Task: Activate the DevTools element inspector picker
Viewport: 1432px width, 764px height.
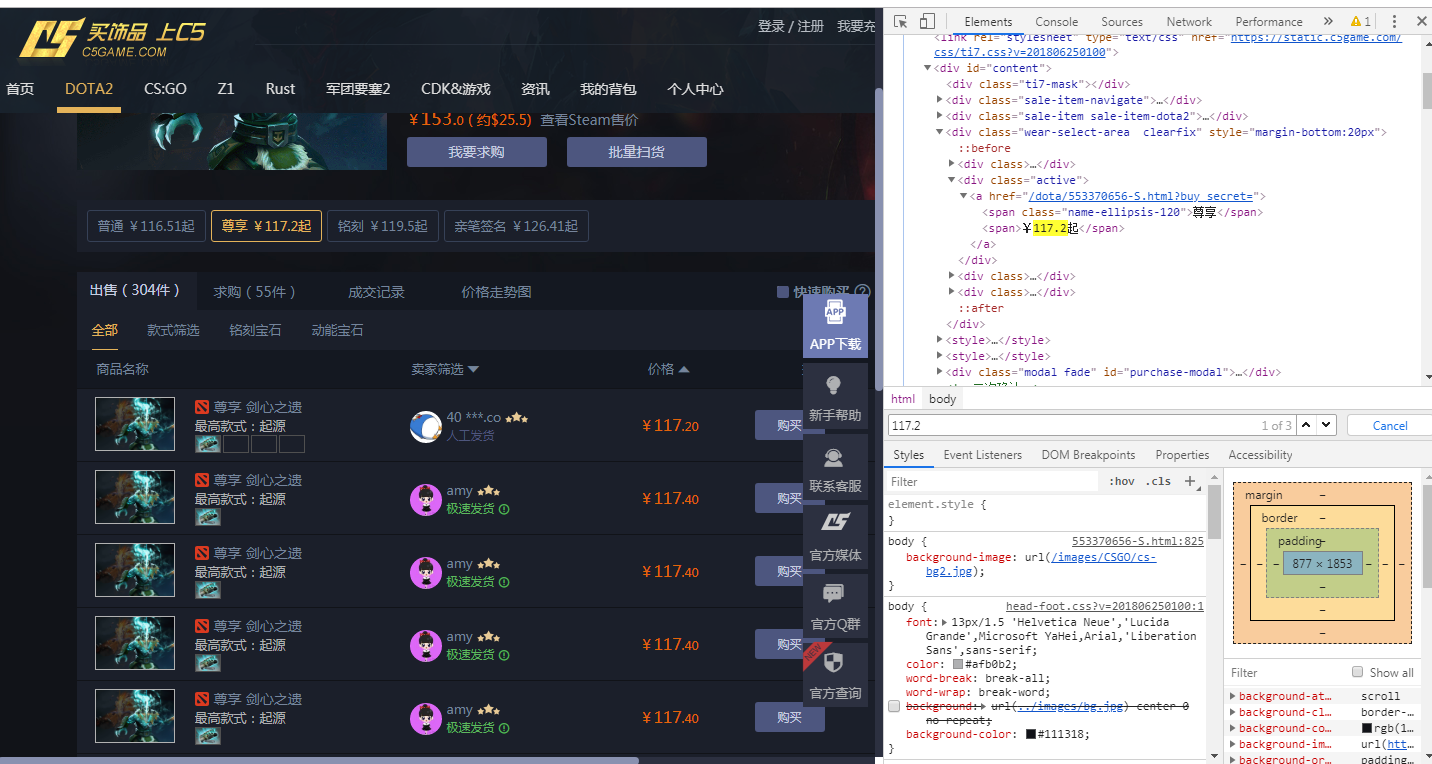Action: [x=900, y=21]
